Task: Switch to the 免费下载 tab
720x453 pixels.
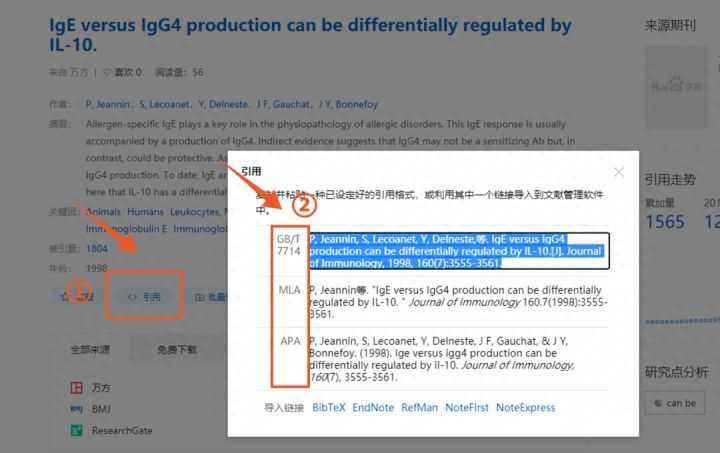Action: (x=177, y=350)
